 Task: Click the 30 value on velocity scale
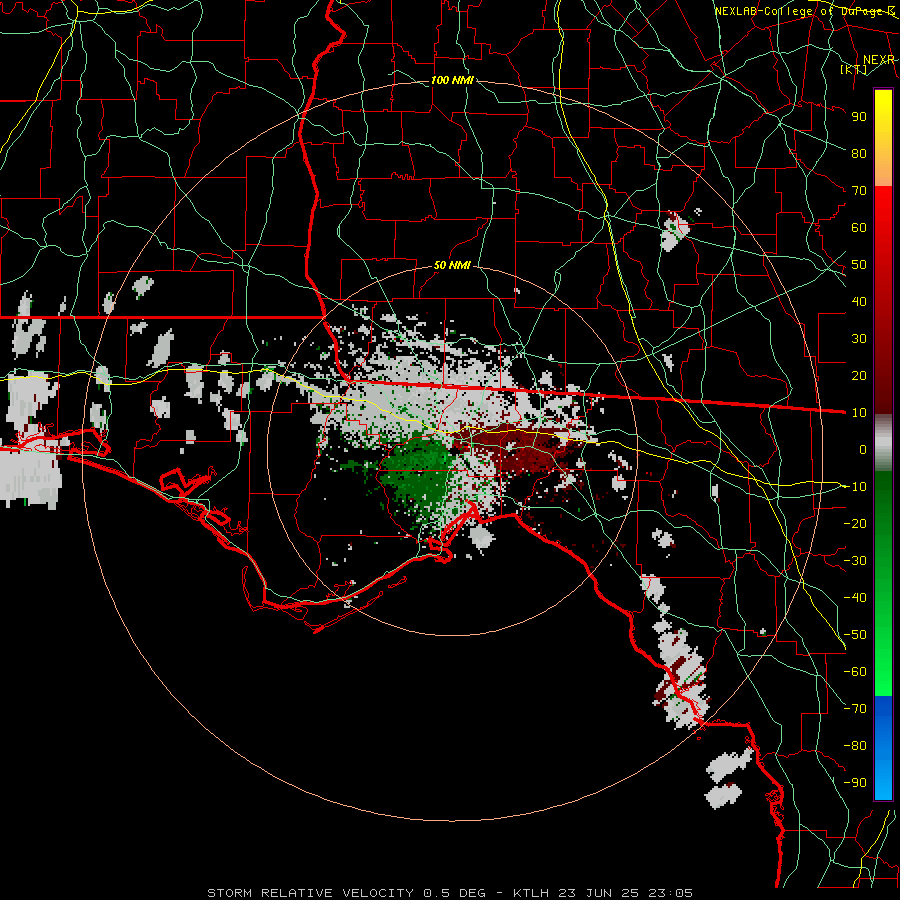[859, 339]
